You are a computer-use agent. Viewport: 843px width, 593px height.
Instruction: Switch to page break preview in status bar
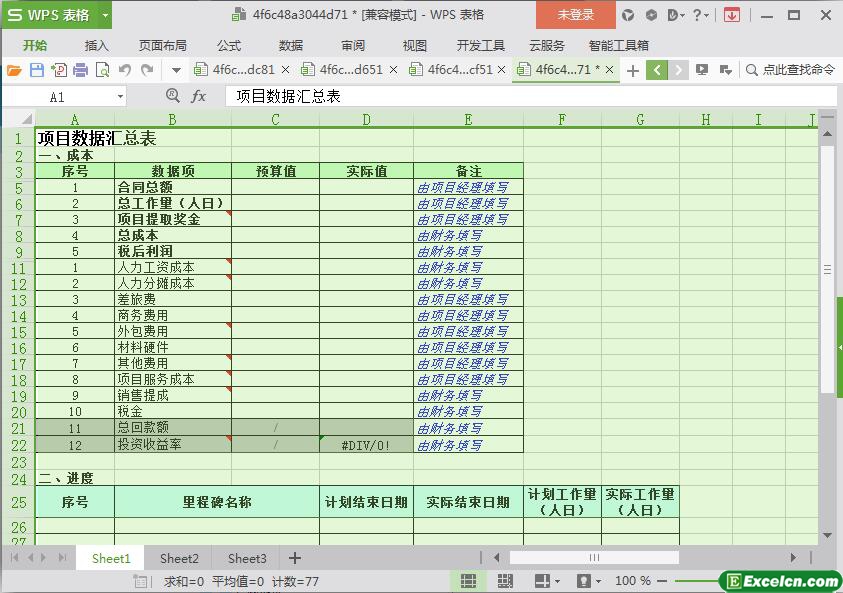tap(504, 581)
